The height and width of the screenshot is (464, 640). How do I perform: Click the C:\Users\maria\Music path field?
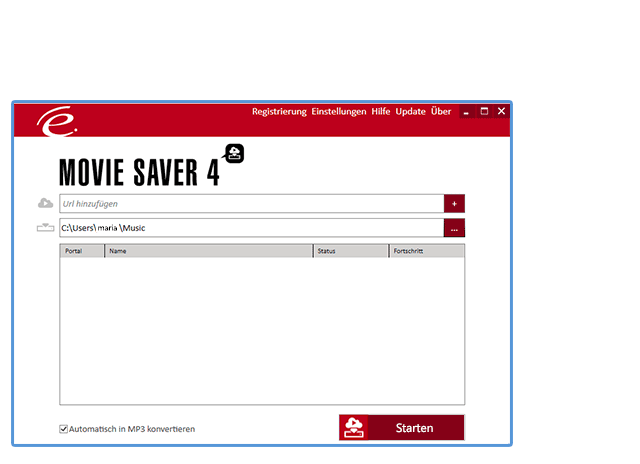pos(252,228)
